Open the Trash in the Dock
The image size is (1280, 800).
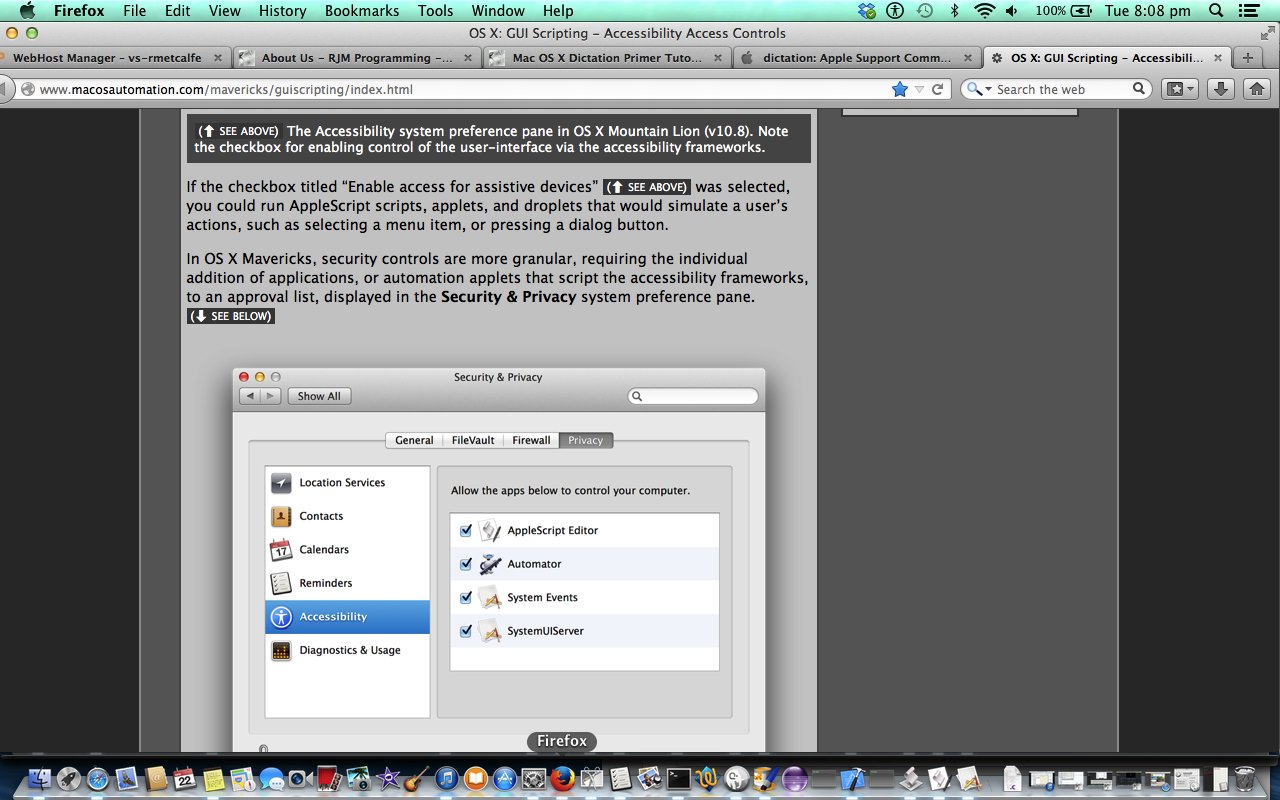coord(1245,778)
